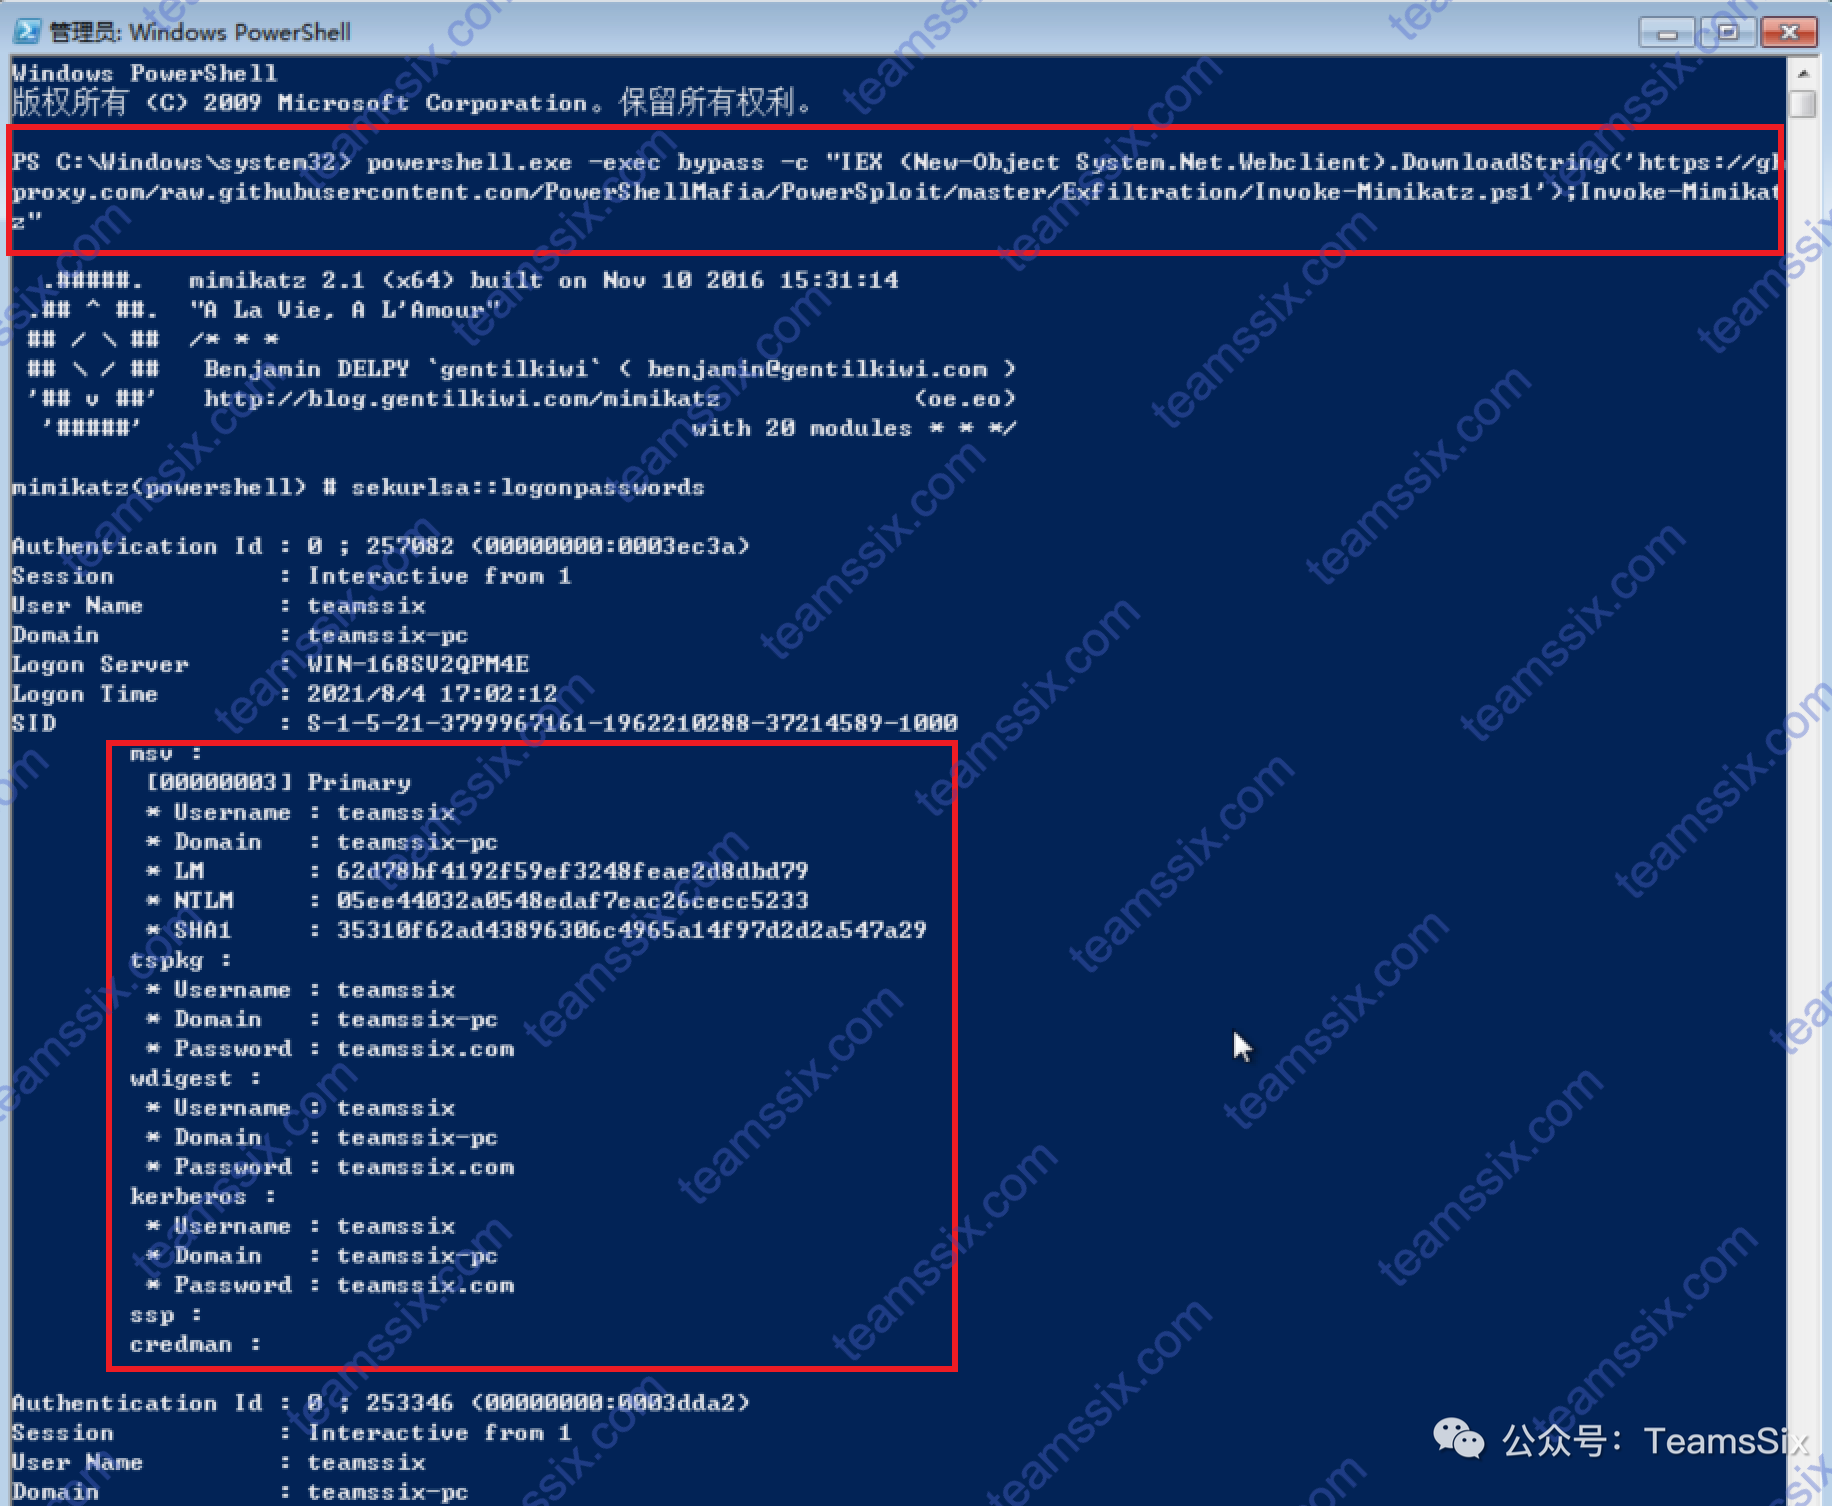Click the Authentication Id line with 253346
The image size is (1832, 1506).
coord(381,1403)
